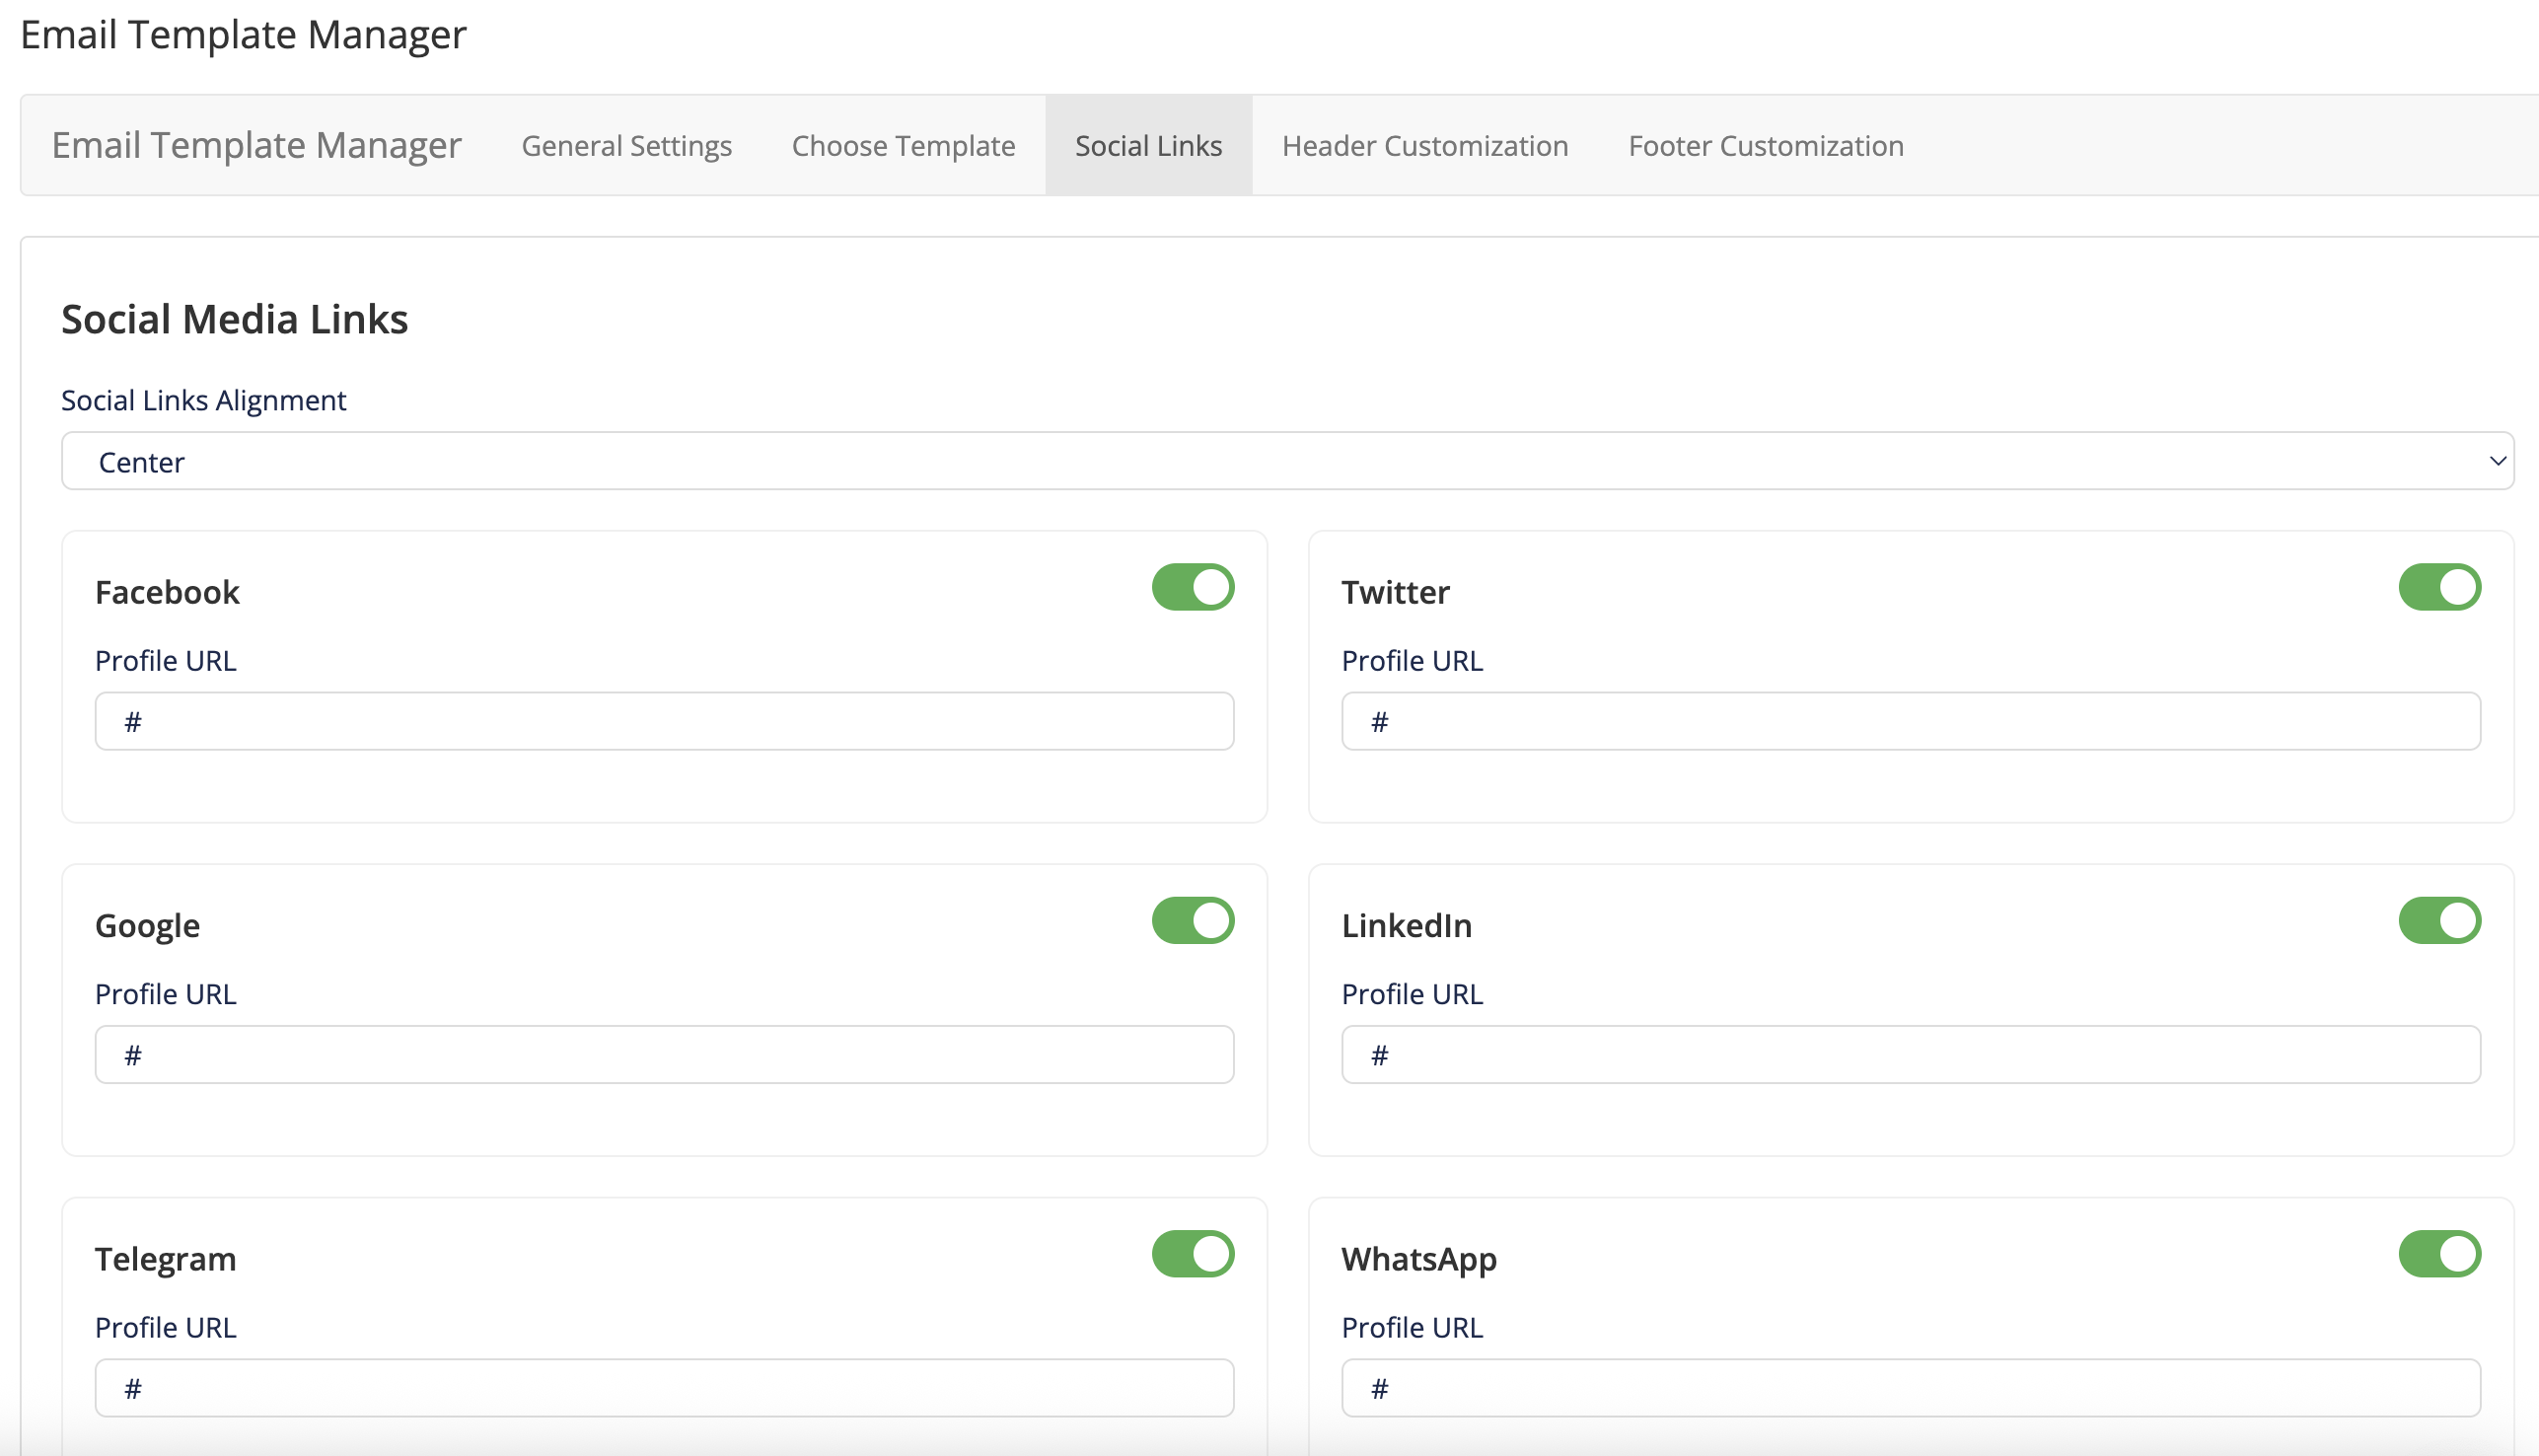Toggle the Telegram switch off
This screenshot has width=2539, height=1456.
tap(1192, 1253)
